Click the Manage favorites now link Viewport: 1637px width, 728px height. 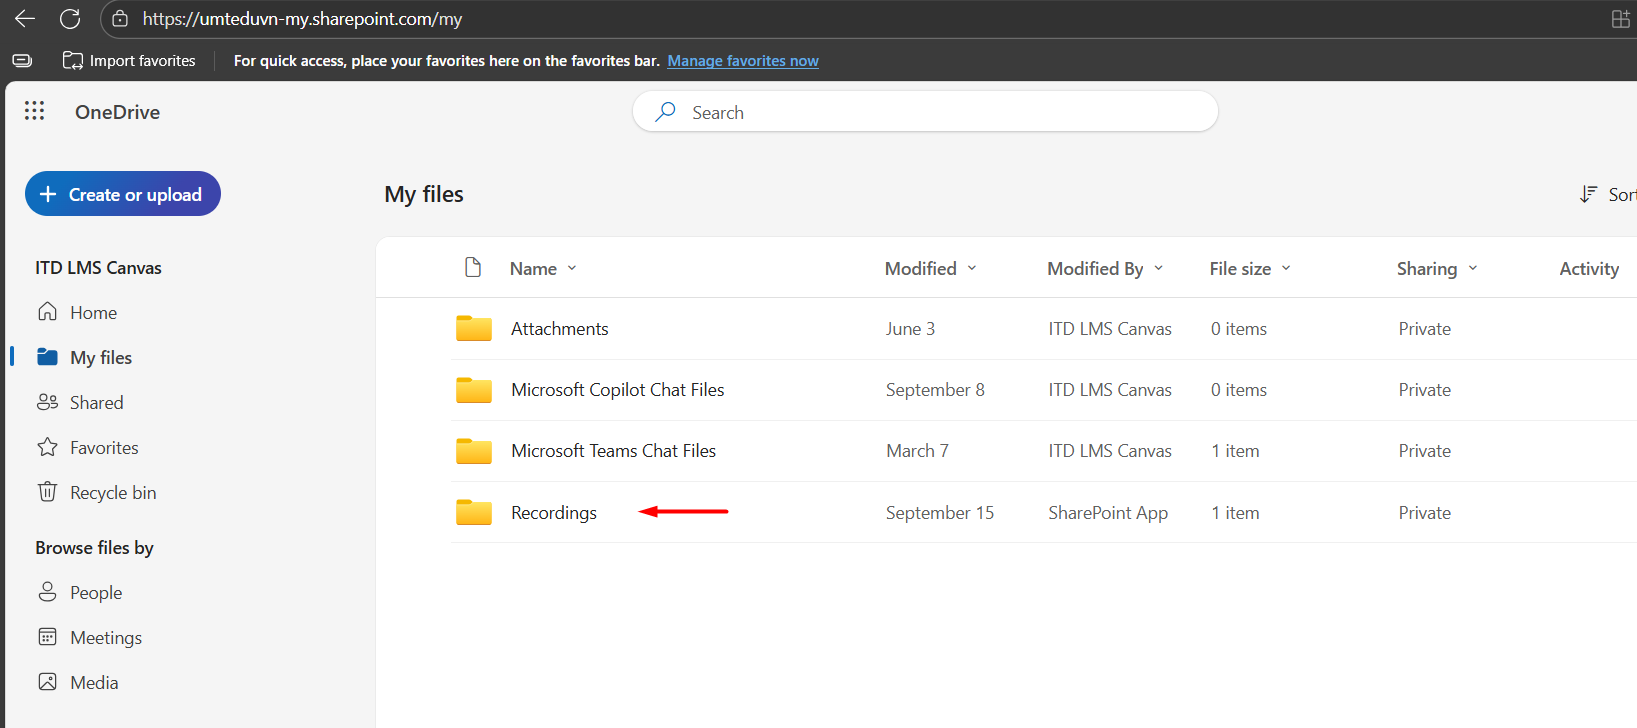tap(742, 61)
